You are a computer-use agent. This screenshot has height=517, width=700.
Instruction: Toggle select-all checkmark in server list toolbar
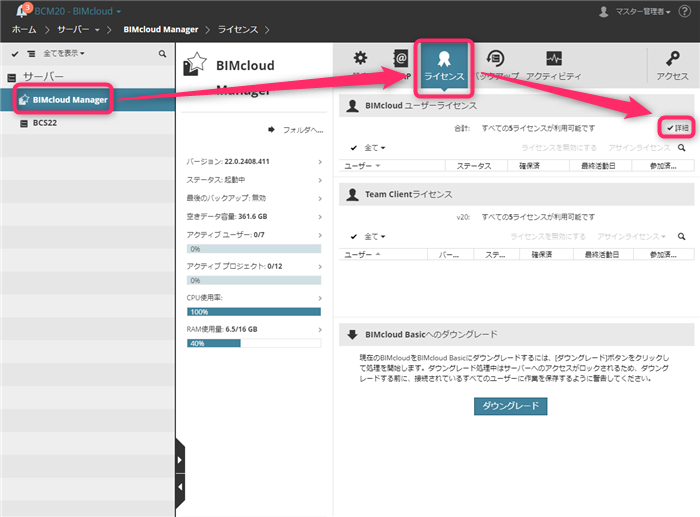pos(15,54)
